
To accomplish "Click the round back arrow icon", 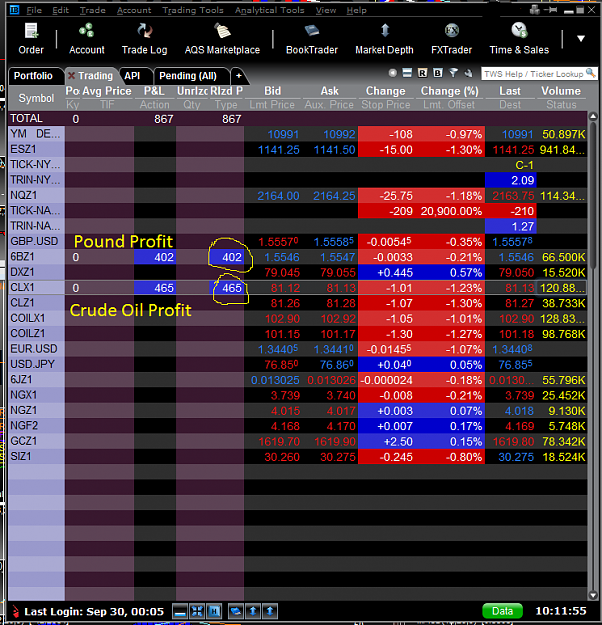I will pos(393,73).
